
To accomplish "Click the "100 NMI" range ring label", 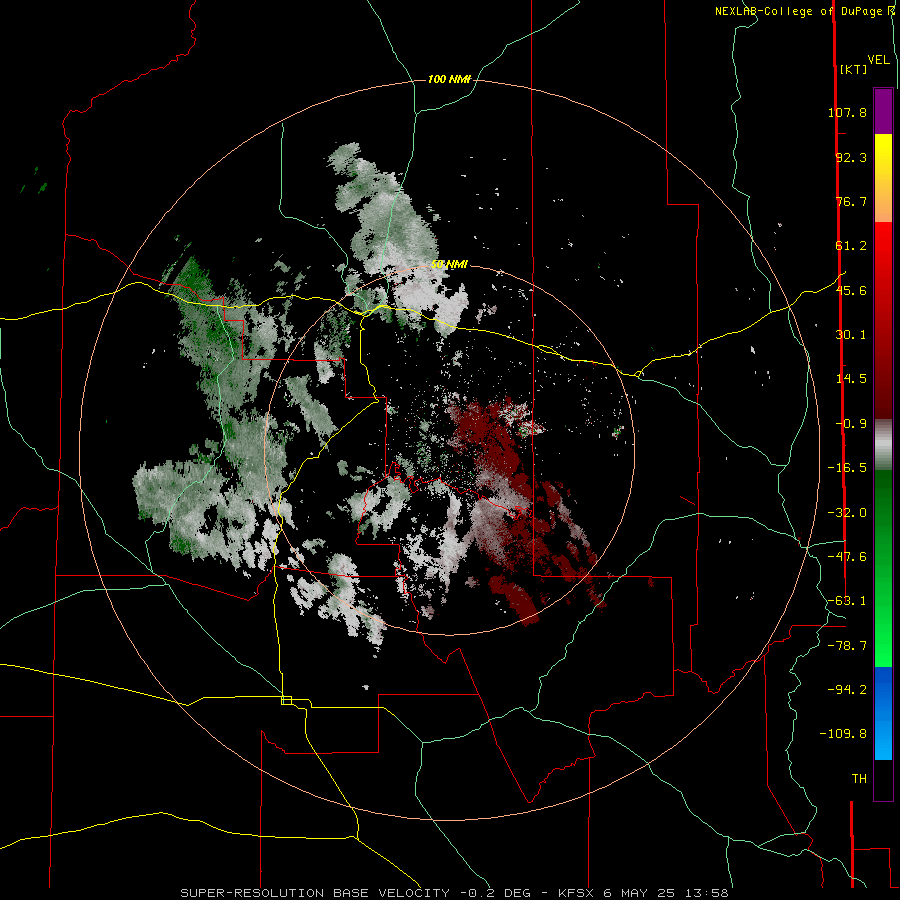I will (449, 79).
